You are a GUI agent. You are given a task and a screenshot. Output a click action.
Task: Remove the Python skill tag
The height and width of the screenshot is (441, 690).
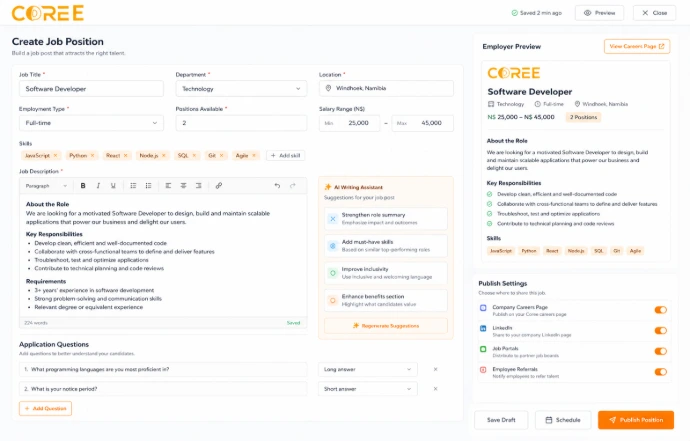(x=92, y=155)
